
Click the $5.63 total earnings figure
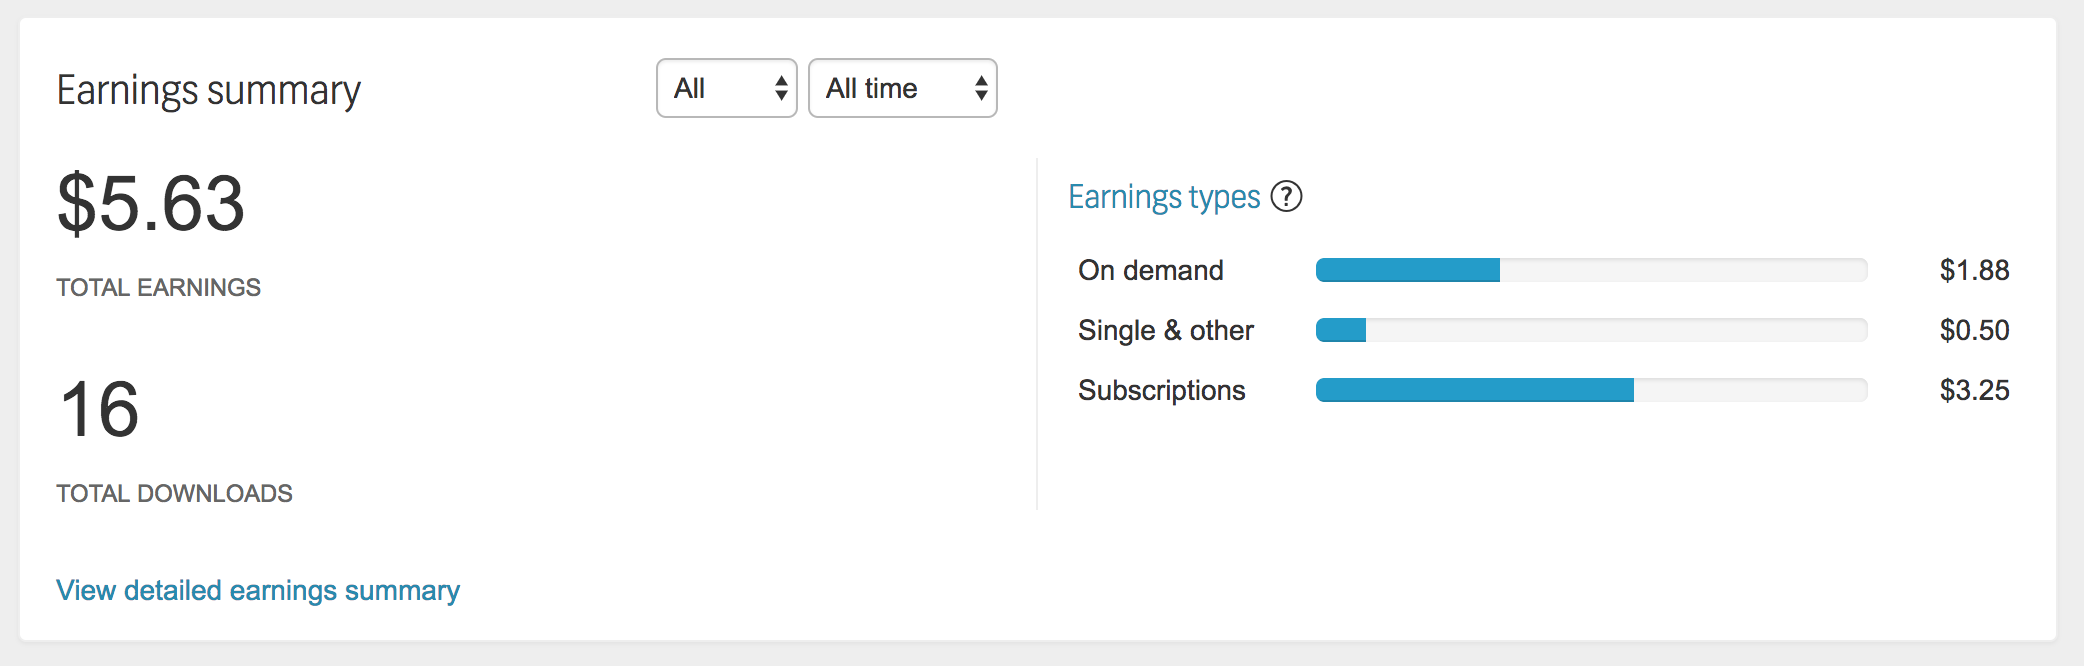(x=151, y=203)
